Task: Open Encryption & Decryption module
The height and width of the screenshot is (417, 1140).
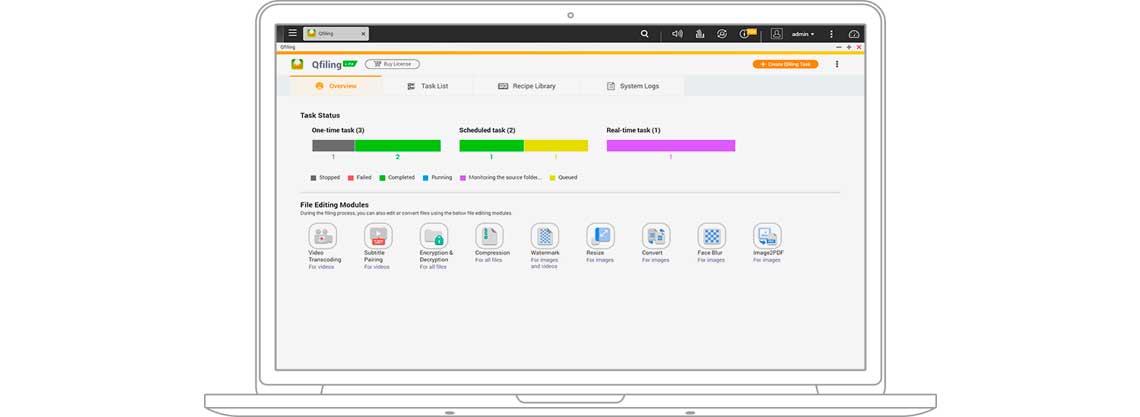Action: [x=434, y=237]
